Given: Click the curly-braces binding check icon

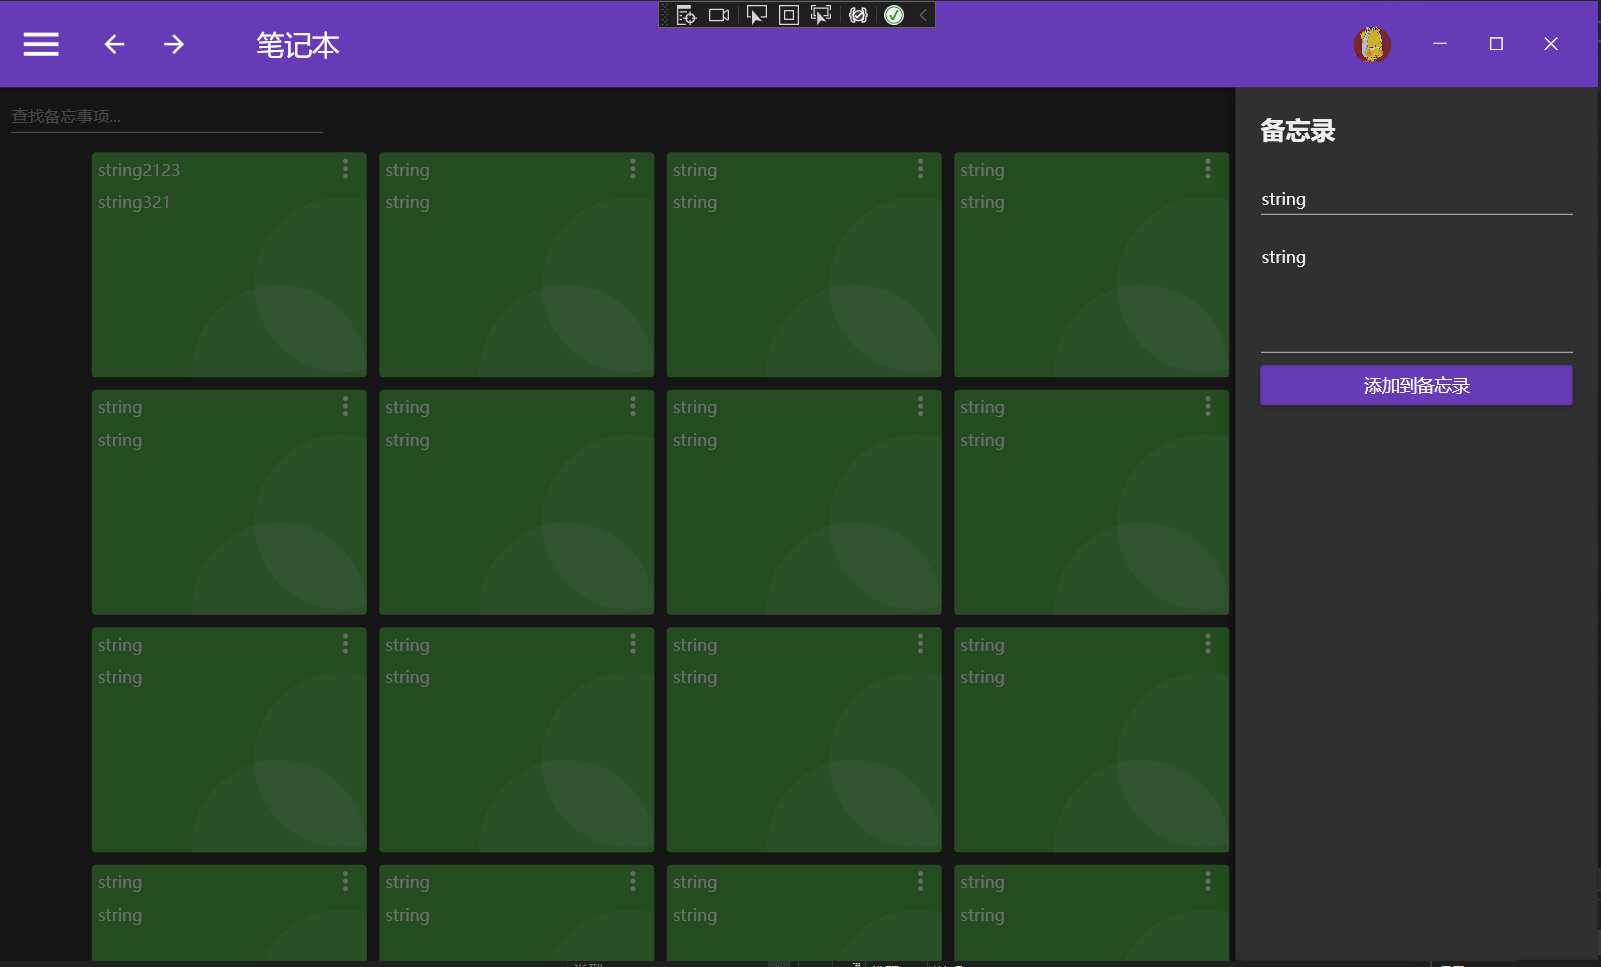Looking at the screenshot, I should tap(858, 15).
